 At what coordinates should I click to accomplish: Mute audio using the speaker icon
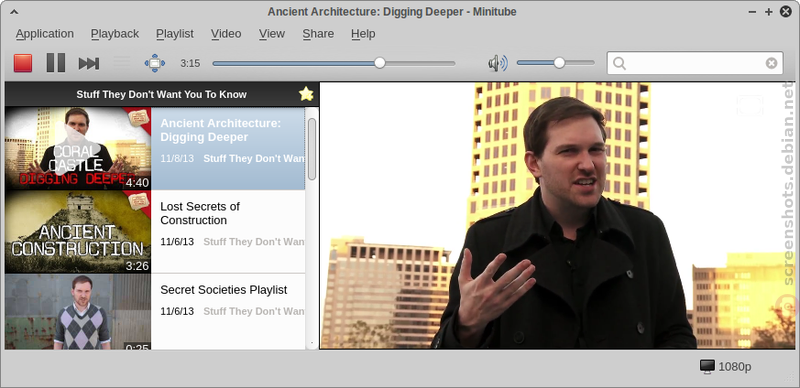[497, 63]
